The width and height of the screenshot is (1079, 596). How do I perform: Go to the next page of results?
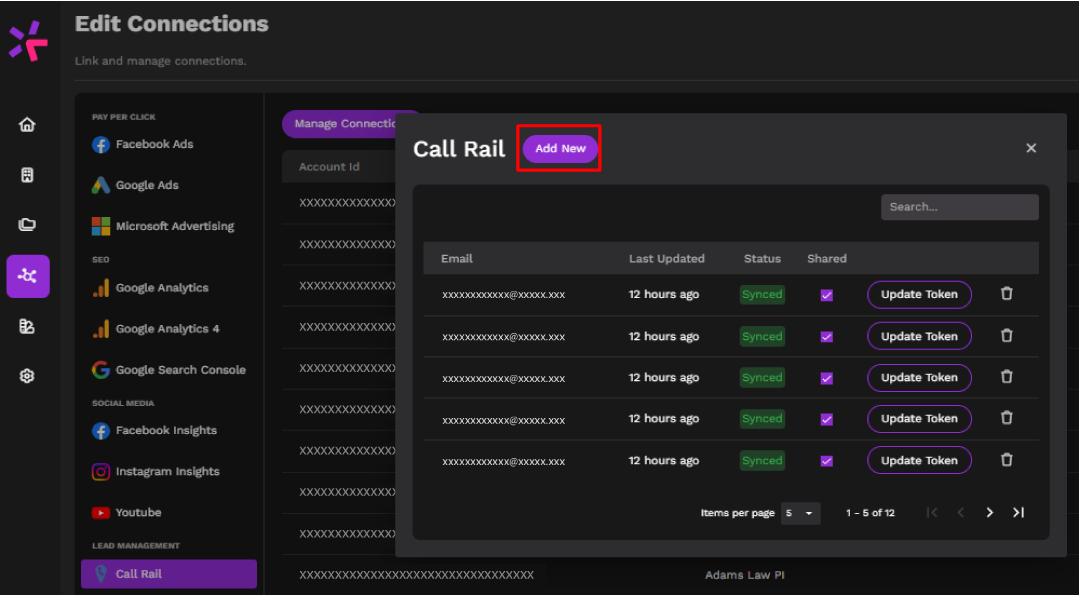pos(990,512)
